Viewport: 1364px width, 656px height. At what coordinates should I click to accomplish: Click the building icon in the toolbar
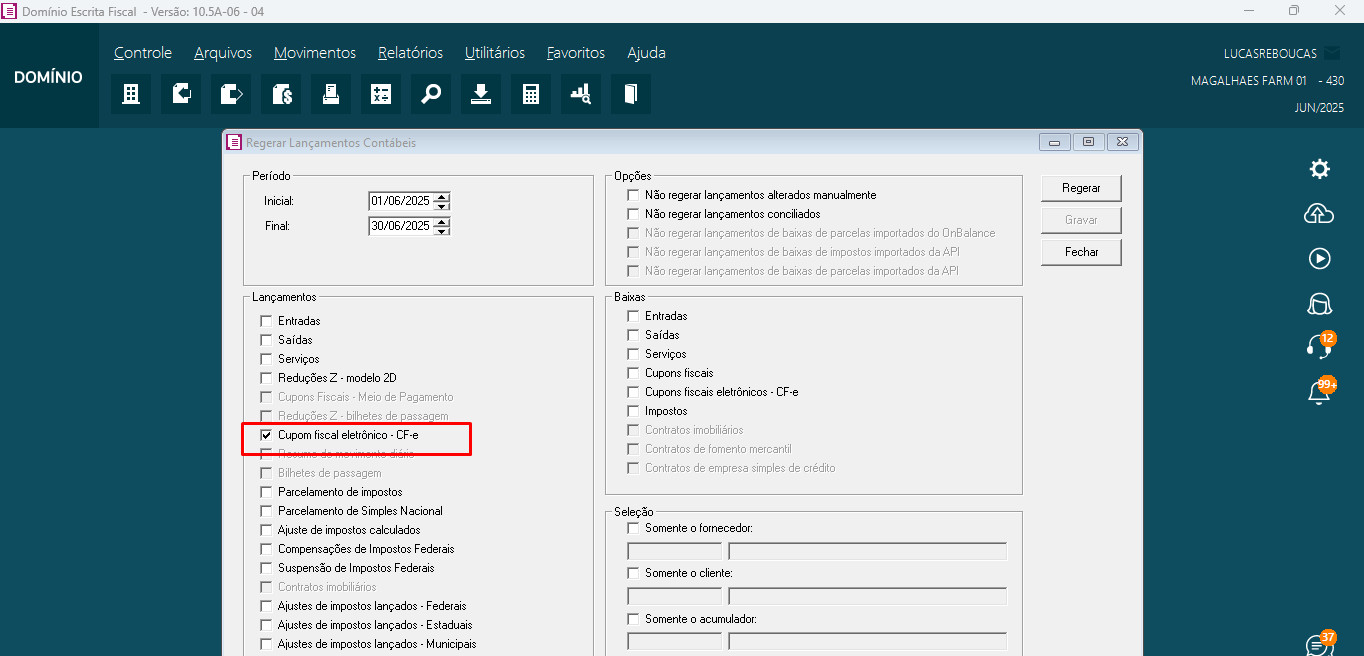tap(131, 94)
